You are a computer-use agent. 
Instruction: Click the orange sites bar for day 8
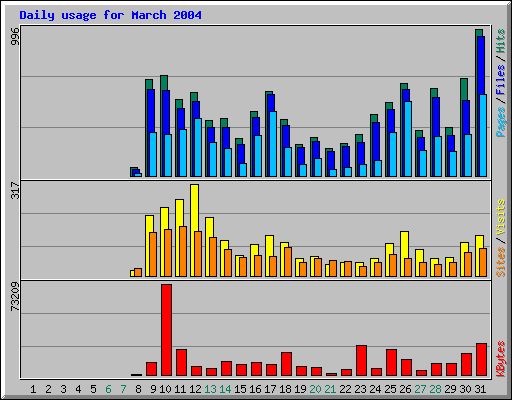pos(138,272)
